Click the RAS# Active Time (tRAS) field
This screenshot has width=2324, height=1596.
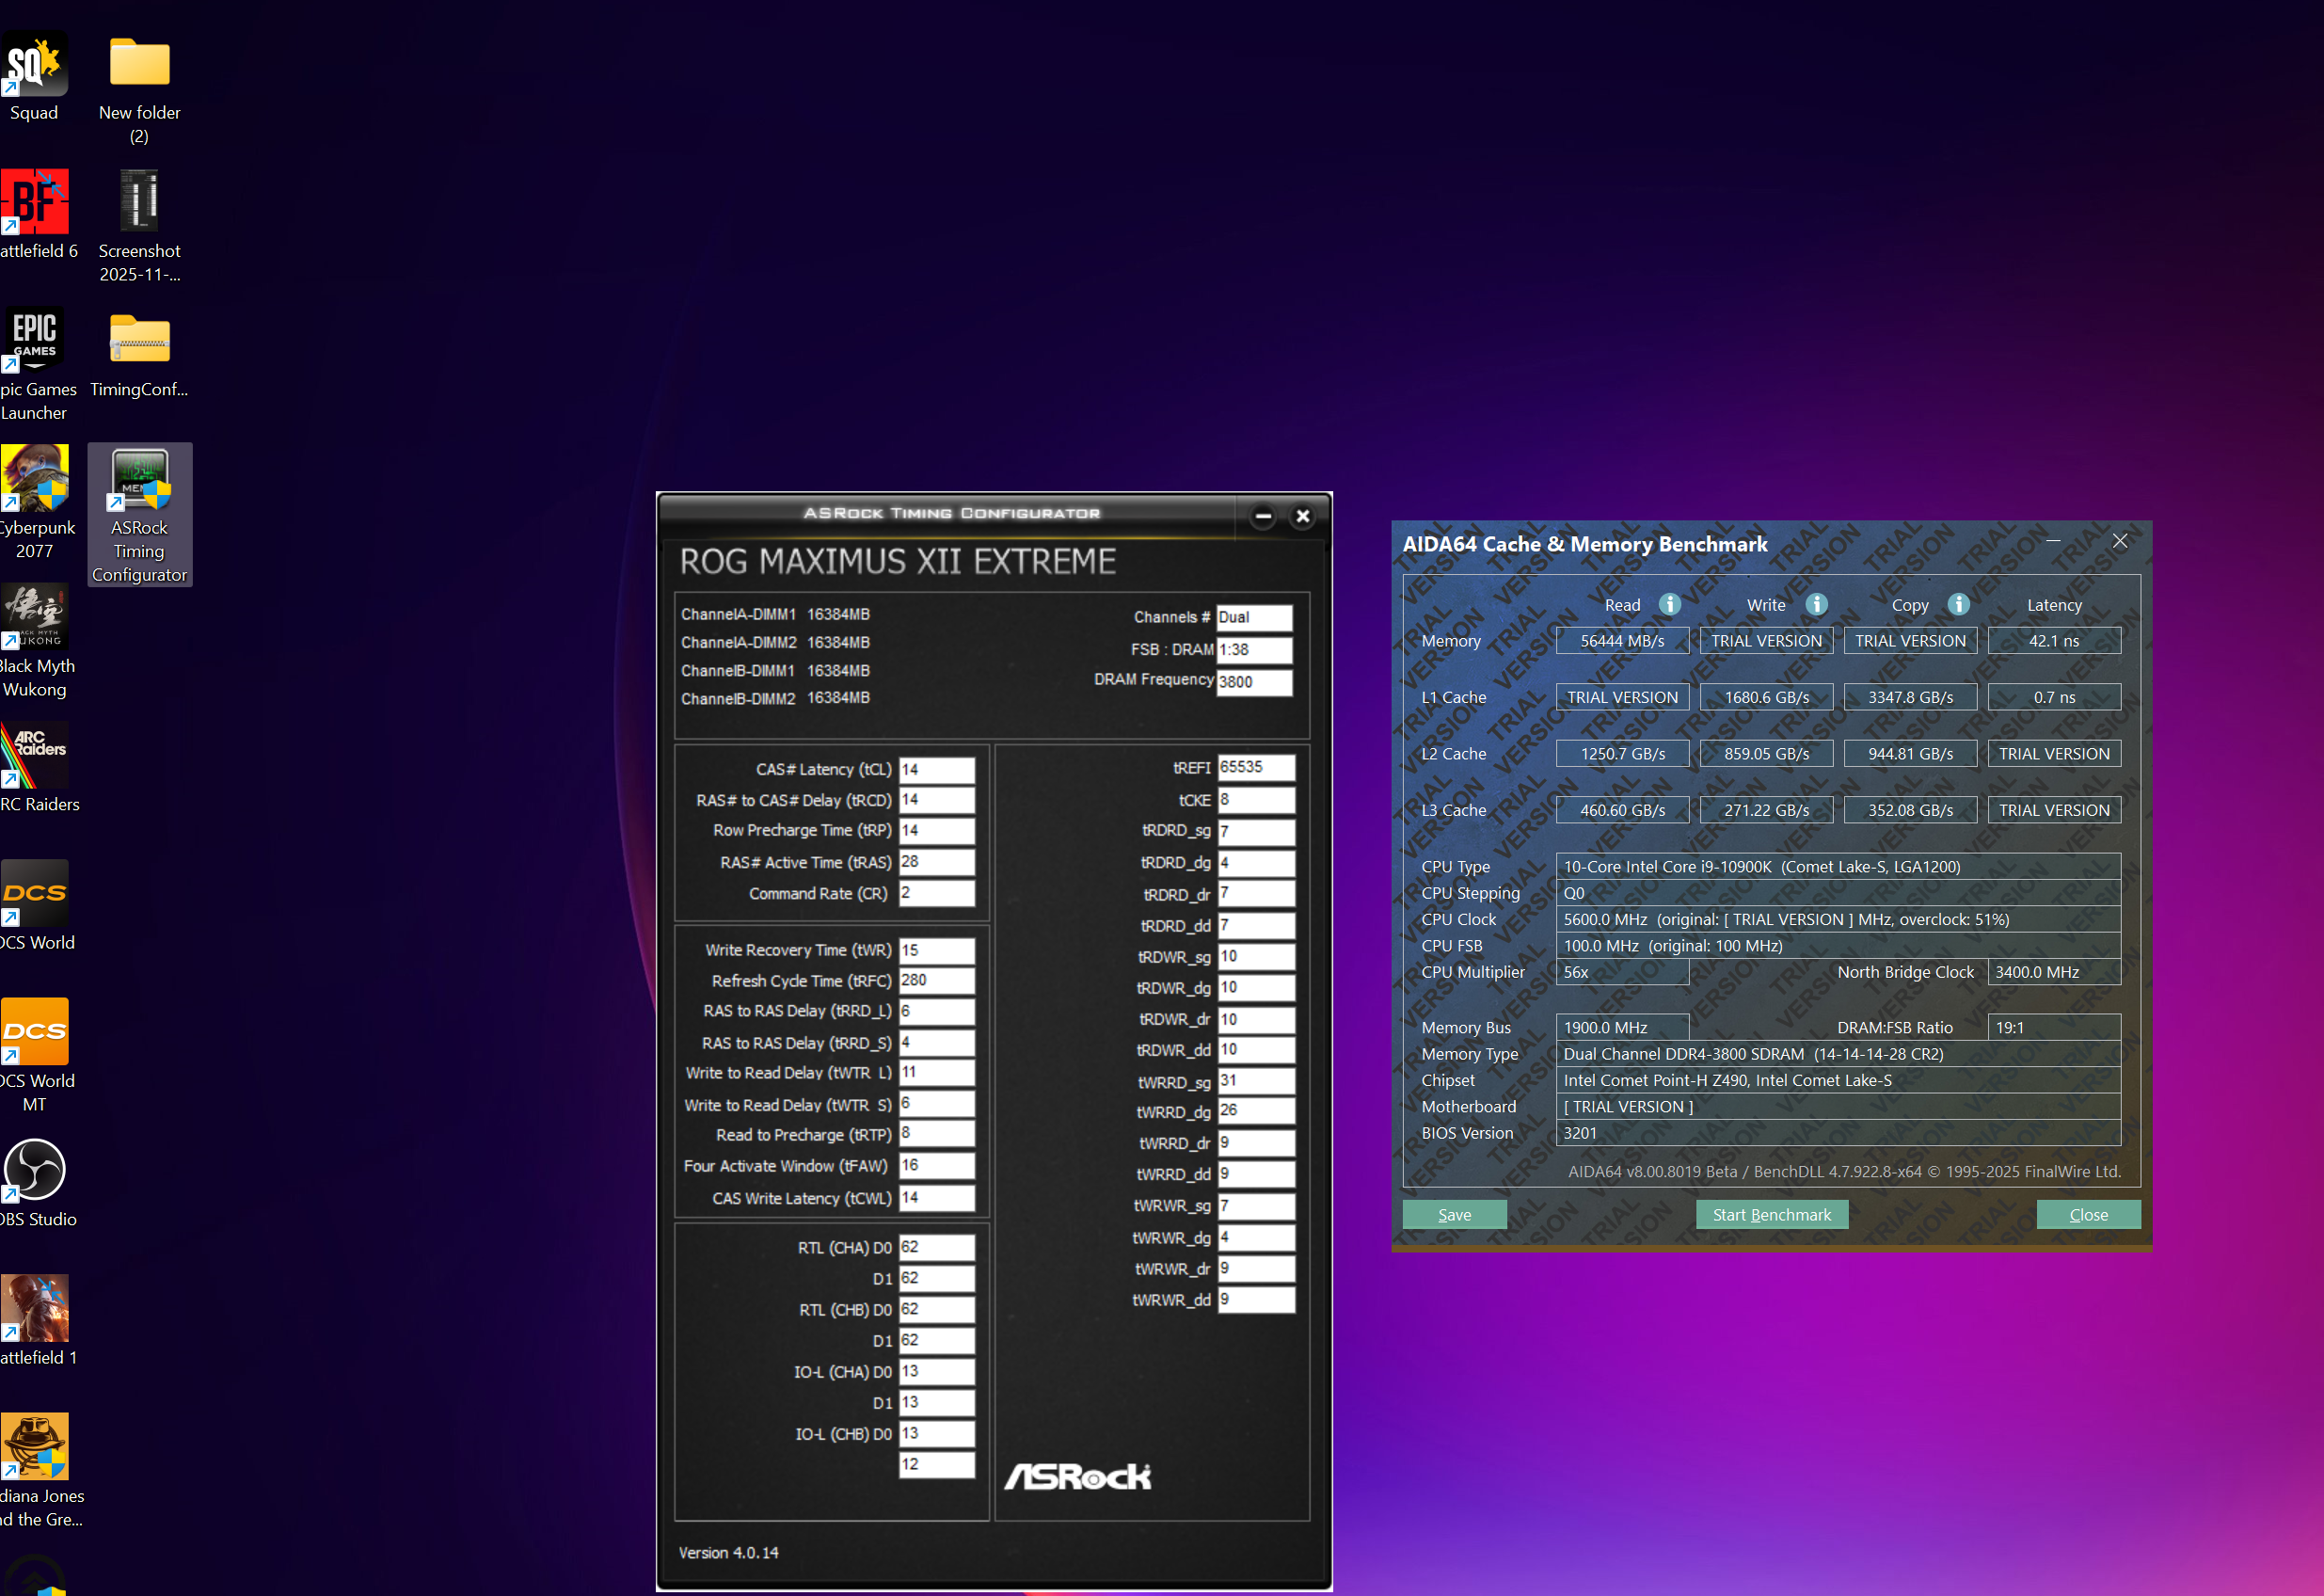coord(936,862)
